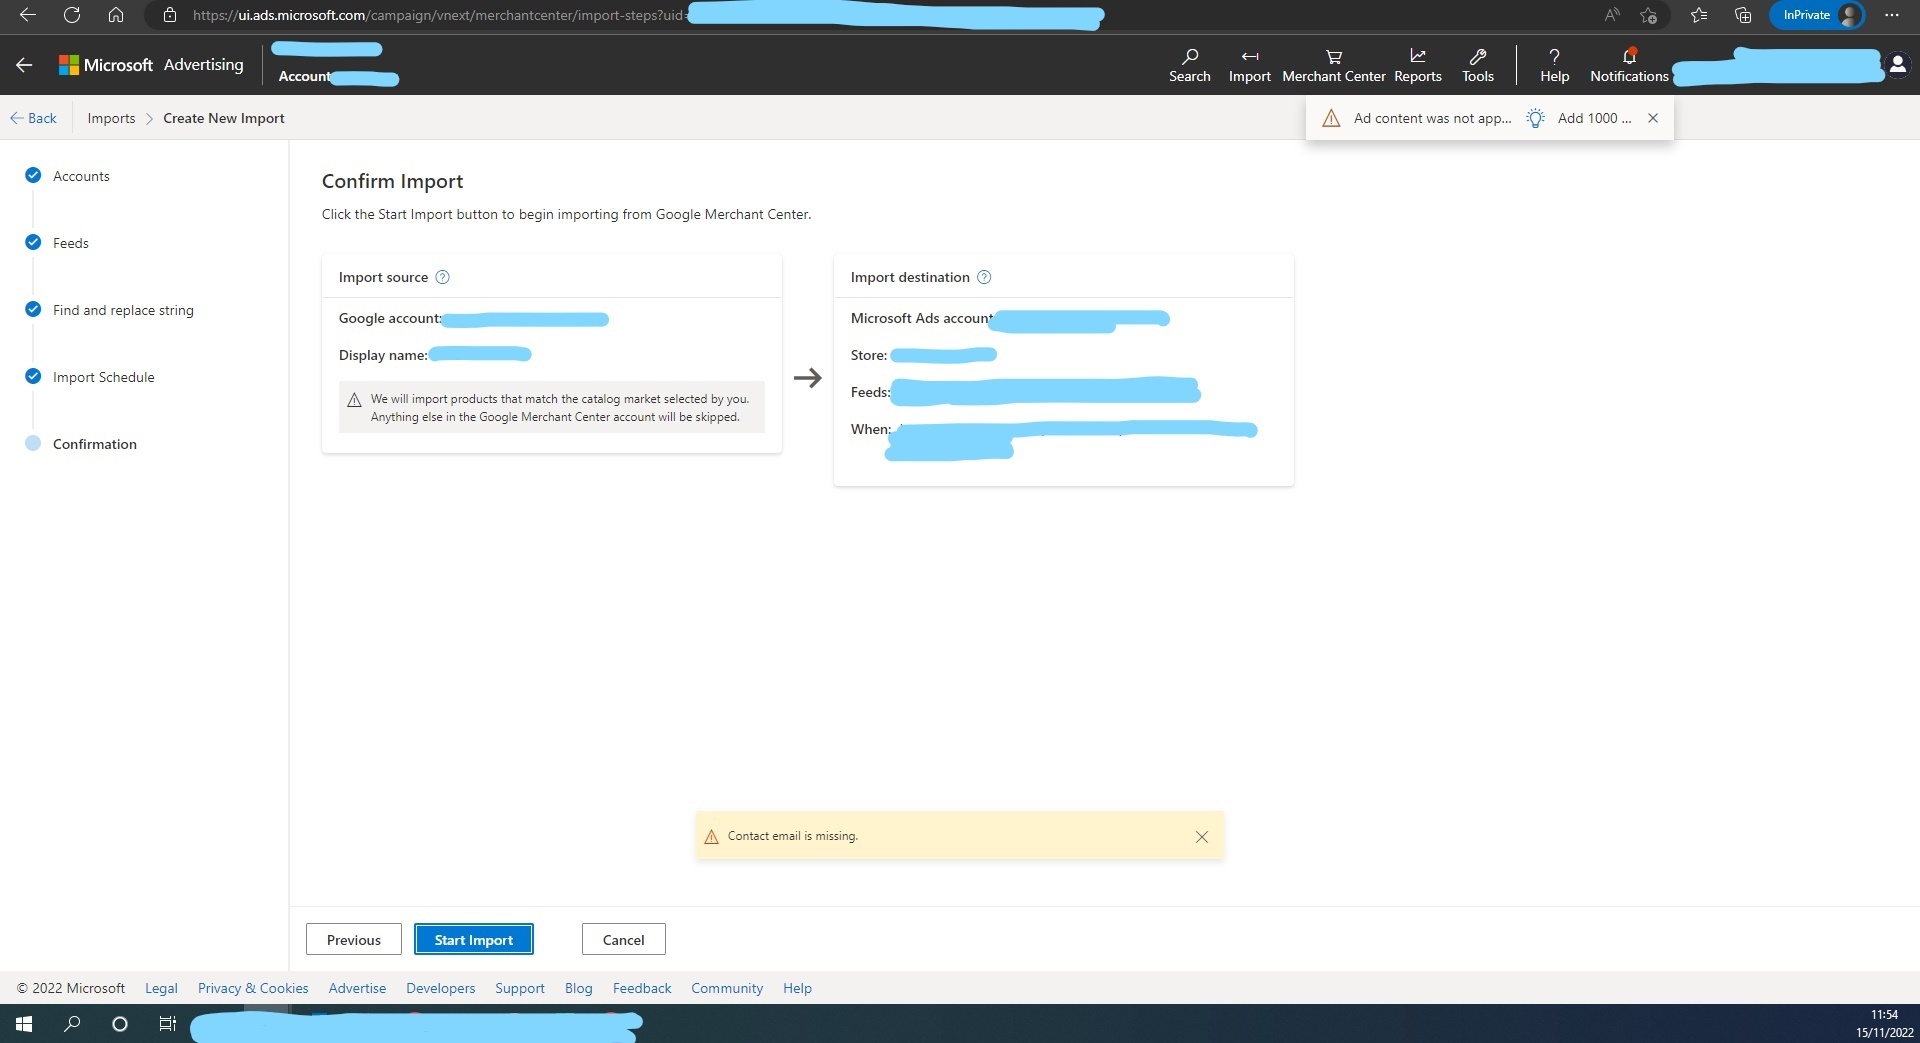Open the Import menu in top navigation
Image resolution: width=1920 pixels, height=1043 pixels.
coord(1249,65)
